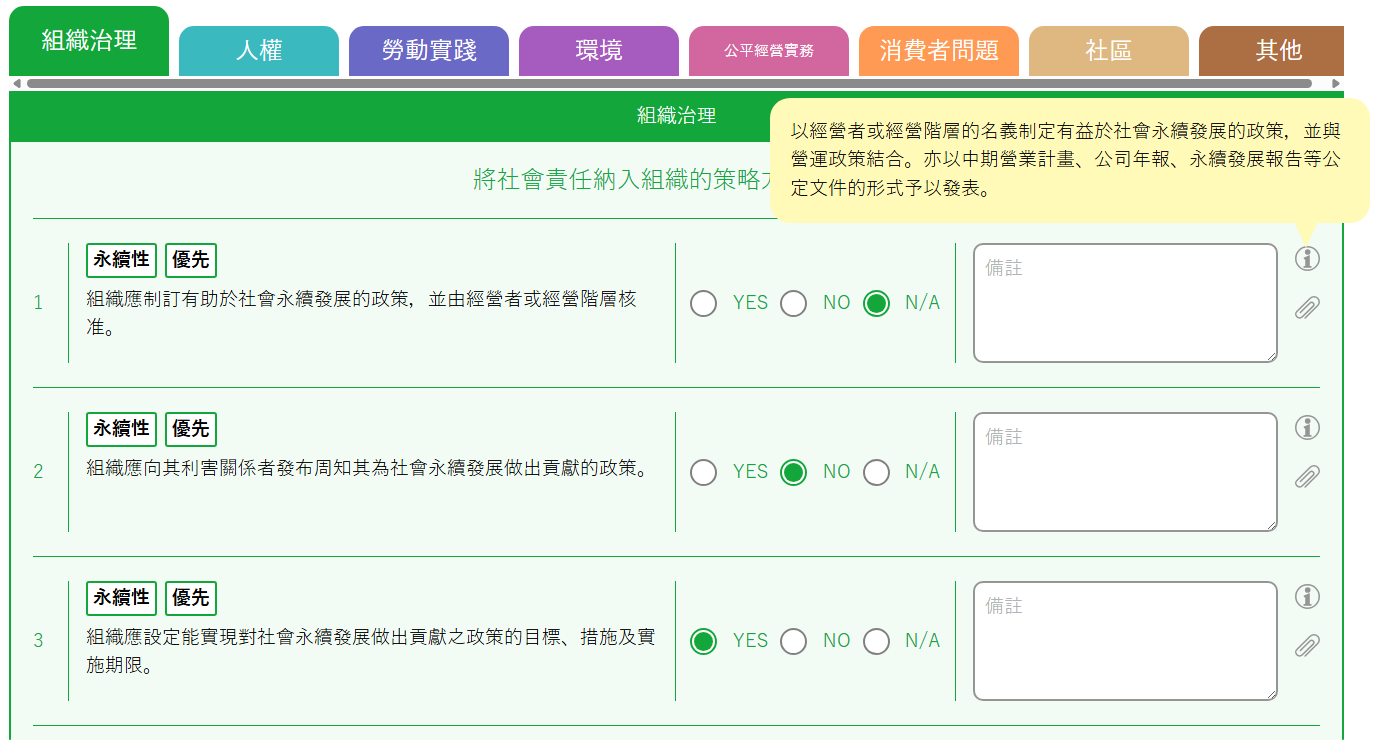1377x740 pixels.
Task: Select NO for question 3
Action: [794, 641]
